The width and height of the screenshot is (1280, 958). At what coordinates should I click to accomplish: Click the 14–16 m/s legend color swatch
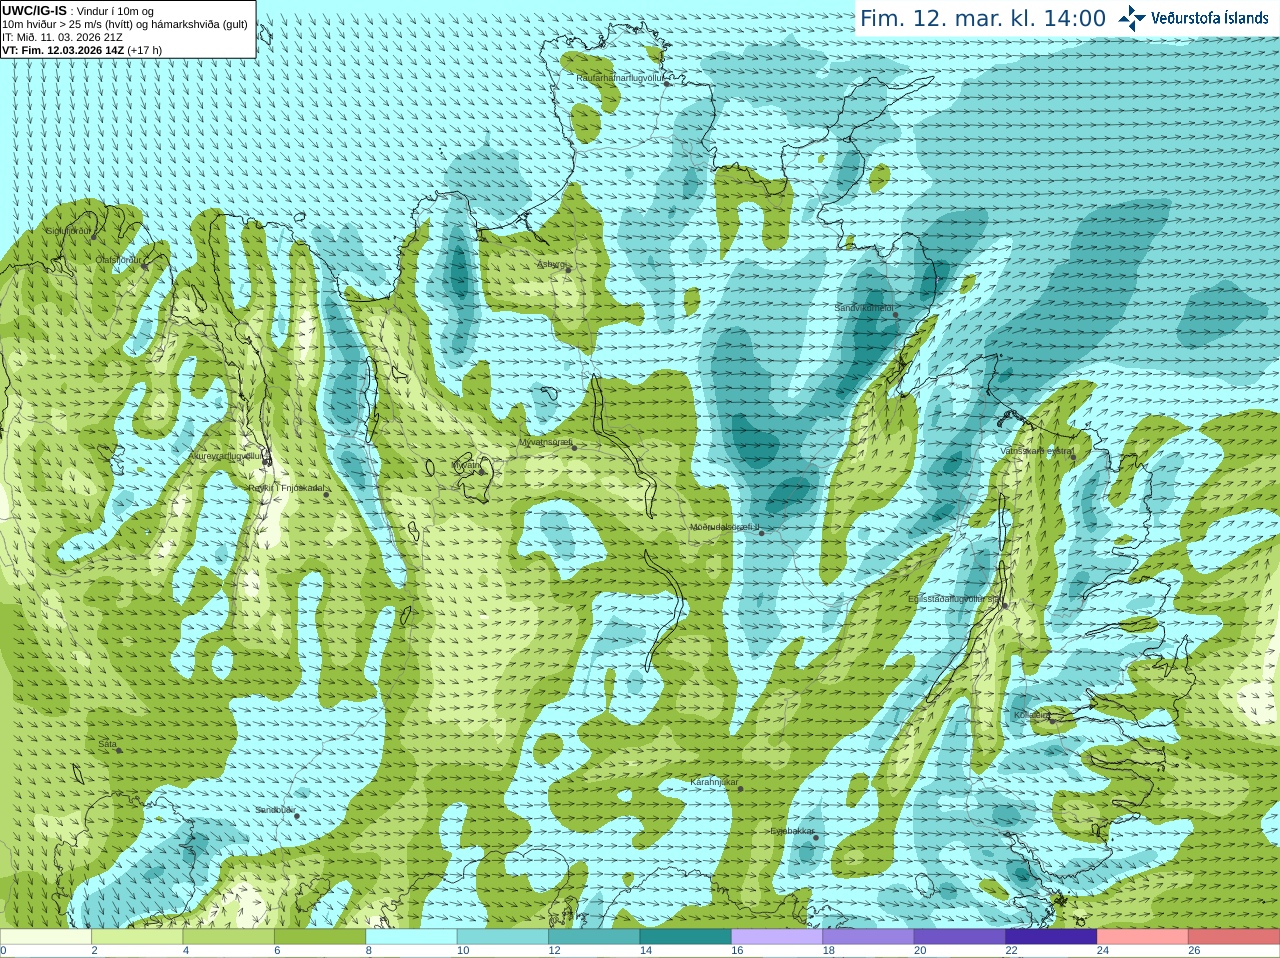point(686,937)
